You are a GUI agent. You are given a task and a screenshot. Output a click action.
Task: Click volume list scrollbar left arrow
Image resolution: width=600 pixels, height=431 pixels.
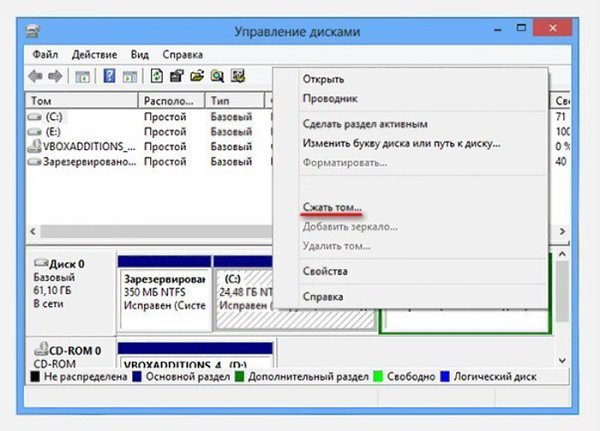click(33, 231)
